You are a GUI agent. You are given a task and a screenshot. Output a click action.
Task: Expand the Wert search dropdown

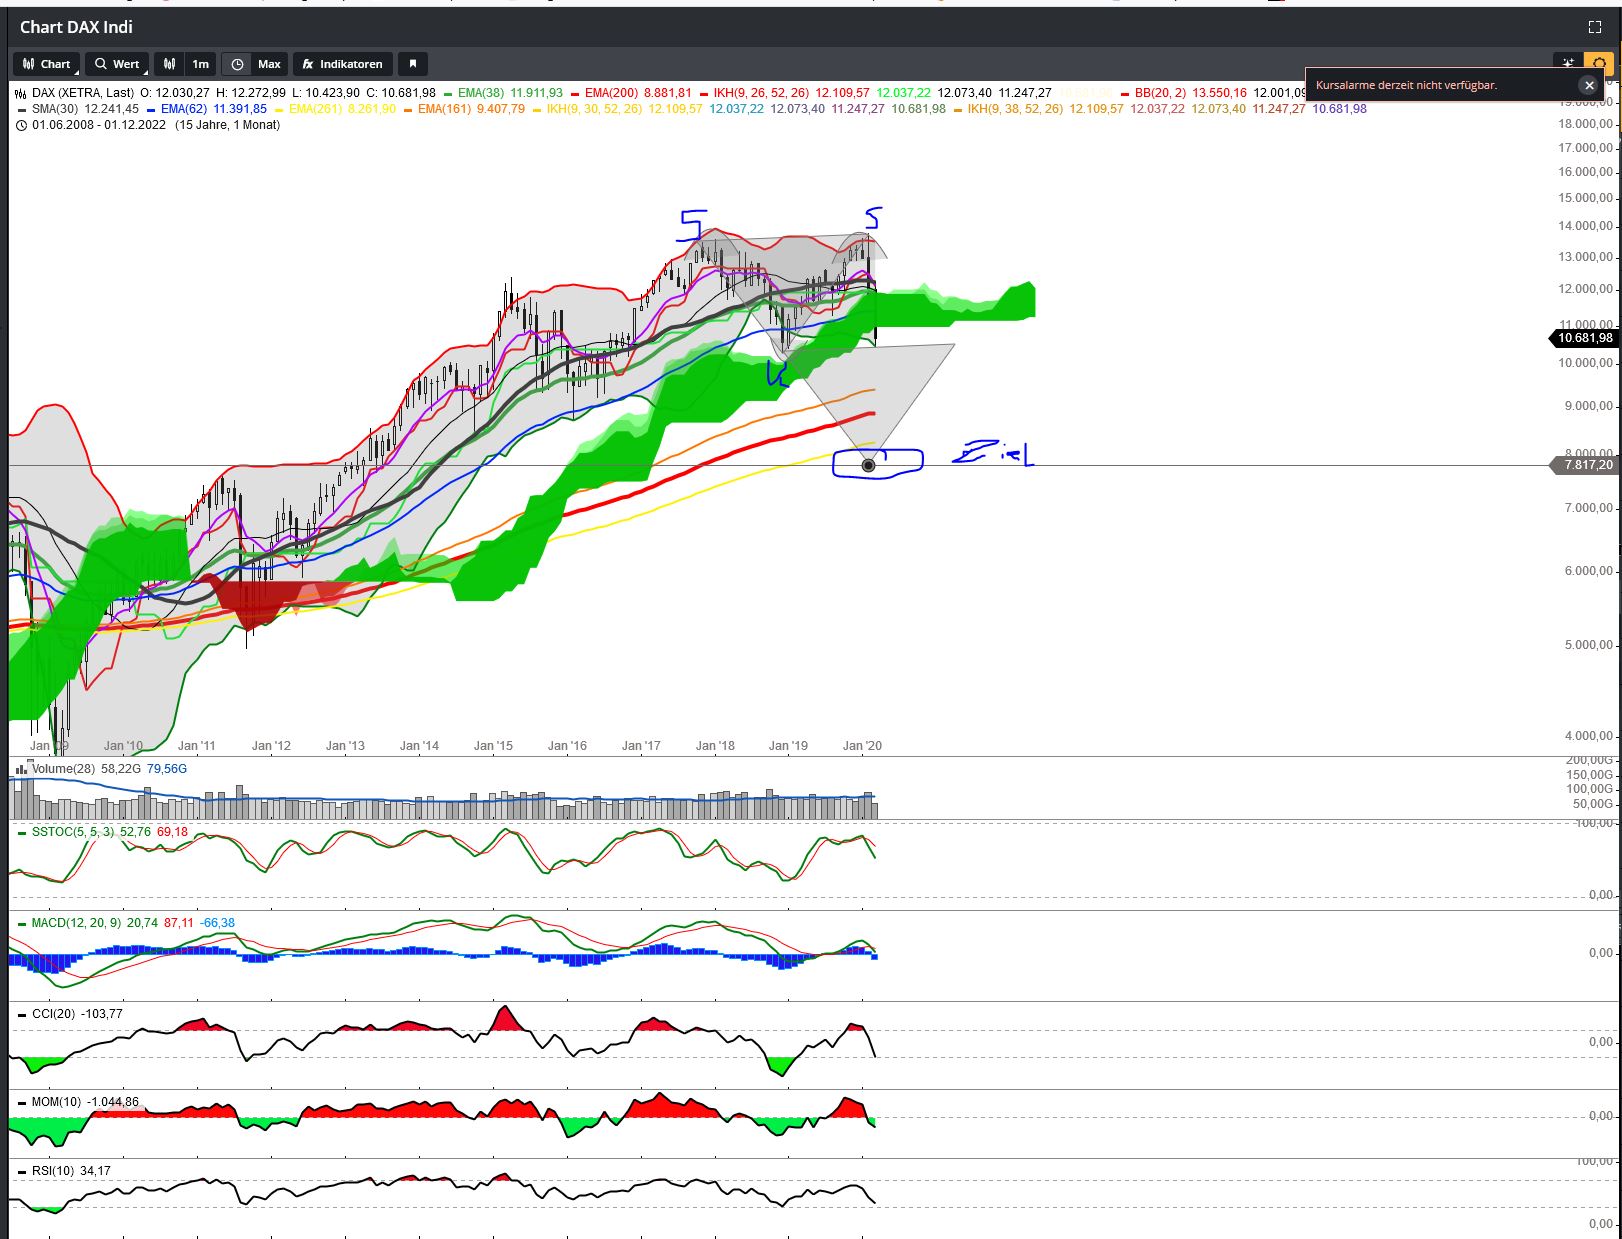(x=145, y=71)
